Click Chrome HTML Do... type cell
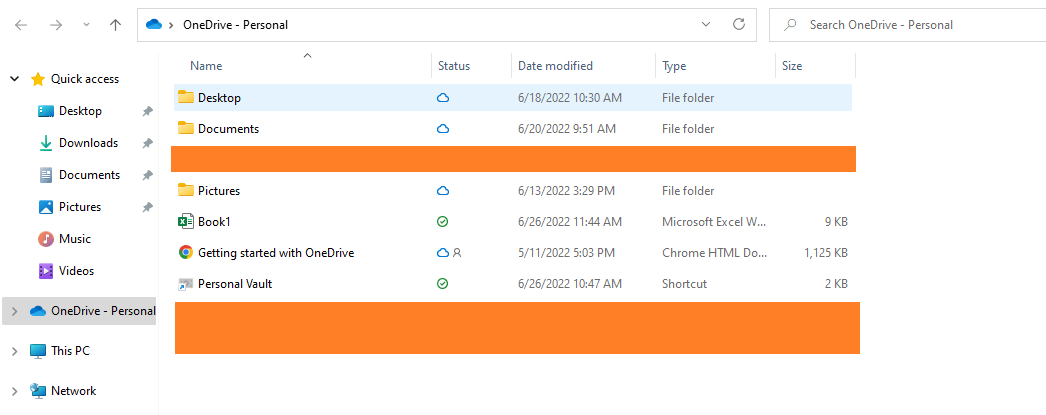The width and height of the screenshot is (1046, 415). pyautogui.click(x=714, y=253)
